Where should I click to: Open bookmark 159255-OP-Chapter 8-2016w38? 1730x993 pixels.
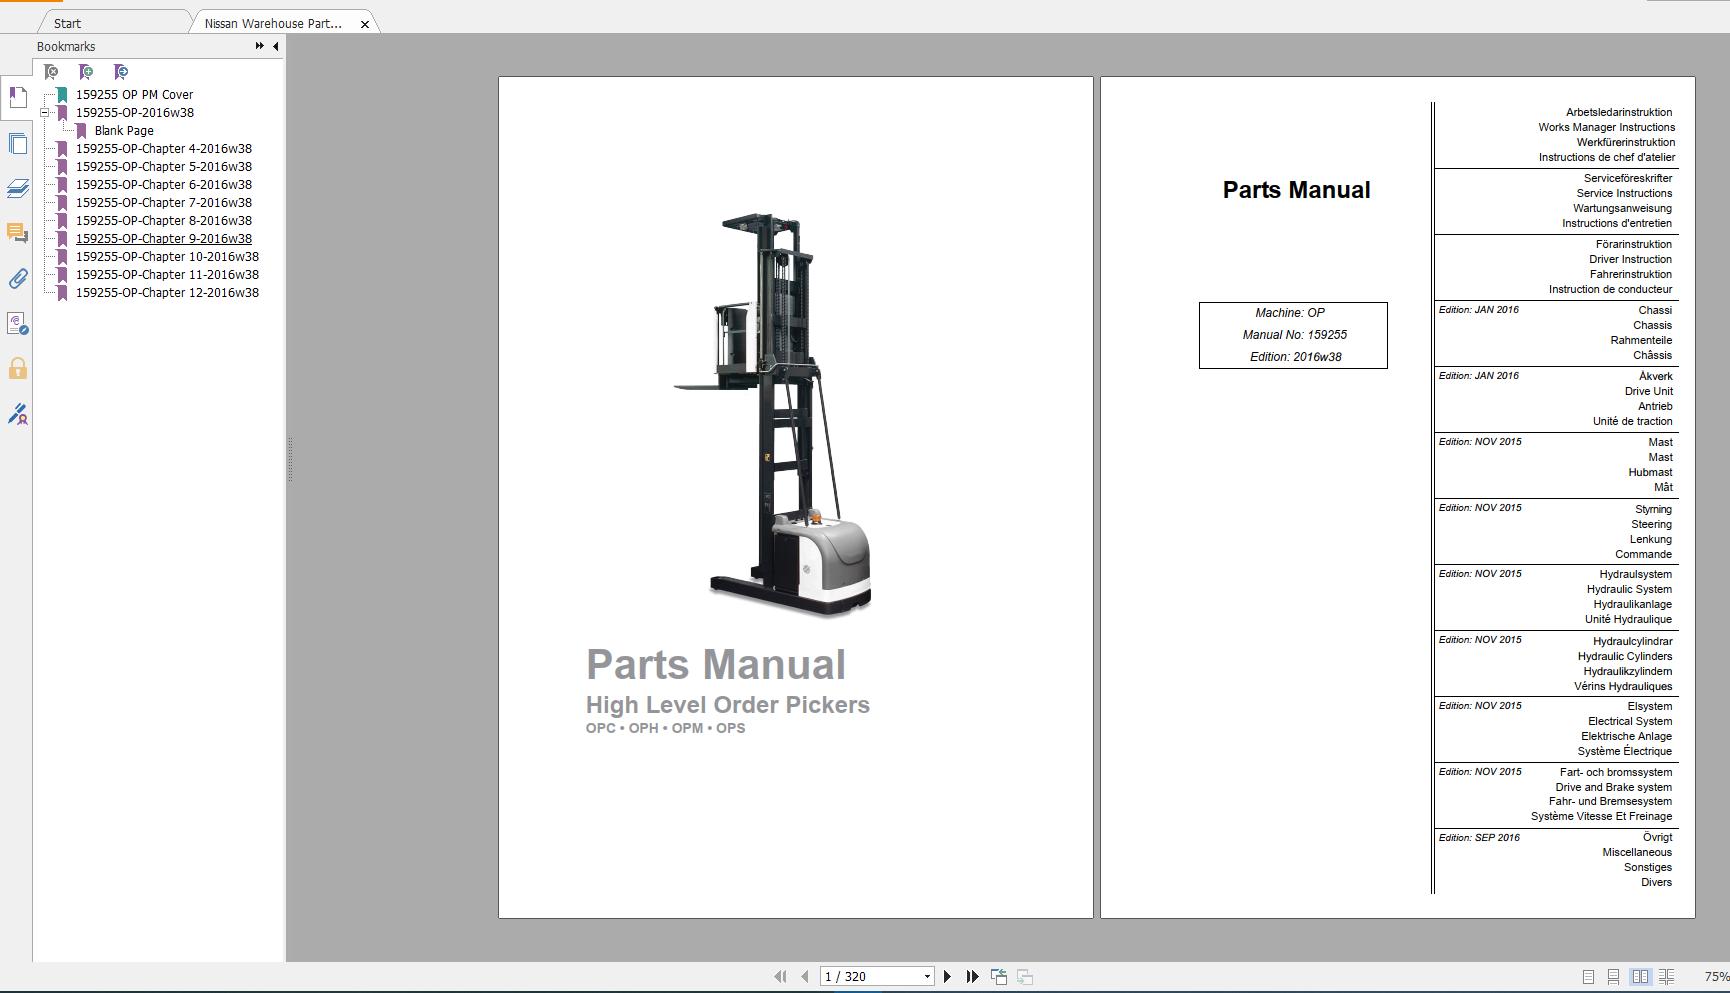pyautogui.click(x=164, y=221)
